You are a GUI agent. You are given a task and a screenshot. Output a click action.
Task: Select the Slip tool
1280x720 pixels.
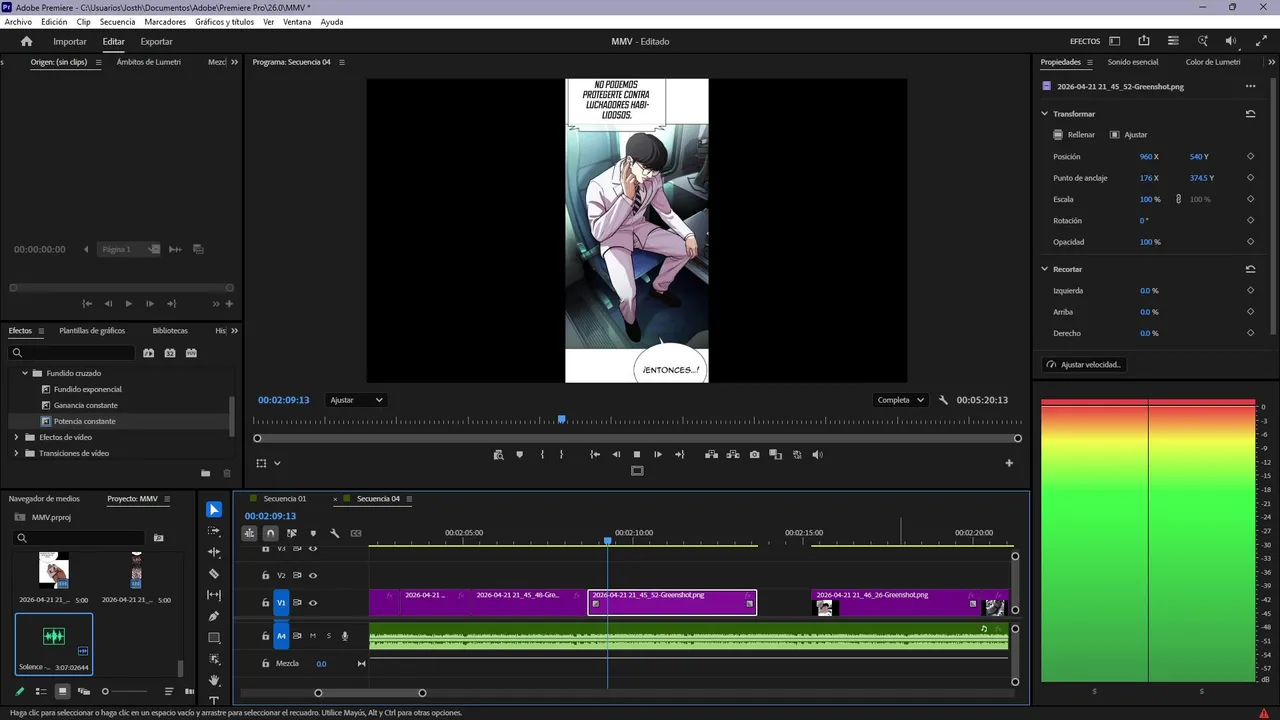tap(214, 595)
